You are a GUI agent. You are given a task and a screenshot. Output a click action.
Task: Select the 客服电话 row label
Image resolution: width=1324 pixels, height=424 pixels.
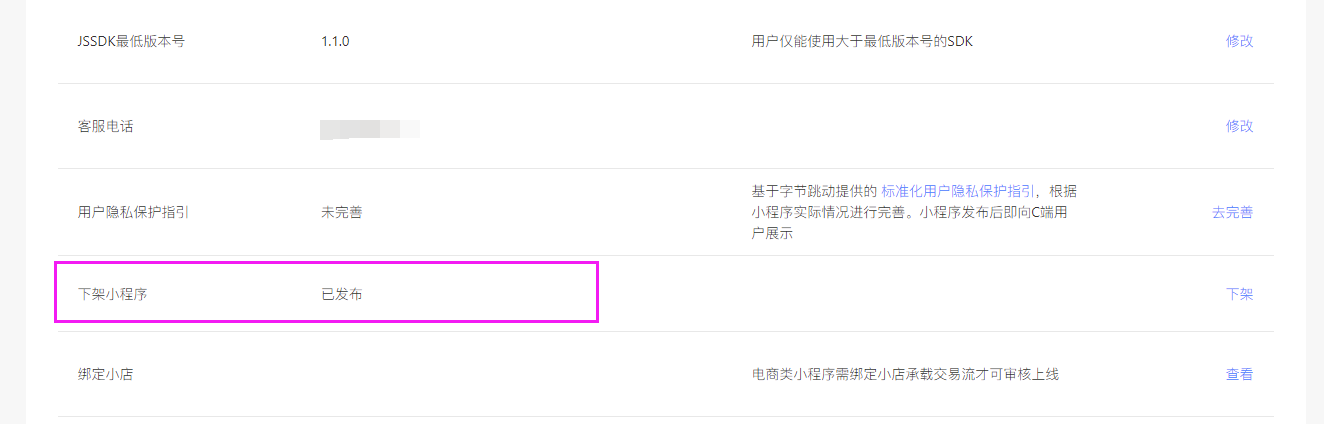(105, 126)
